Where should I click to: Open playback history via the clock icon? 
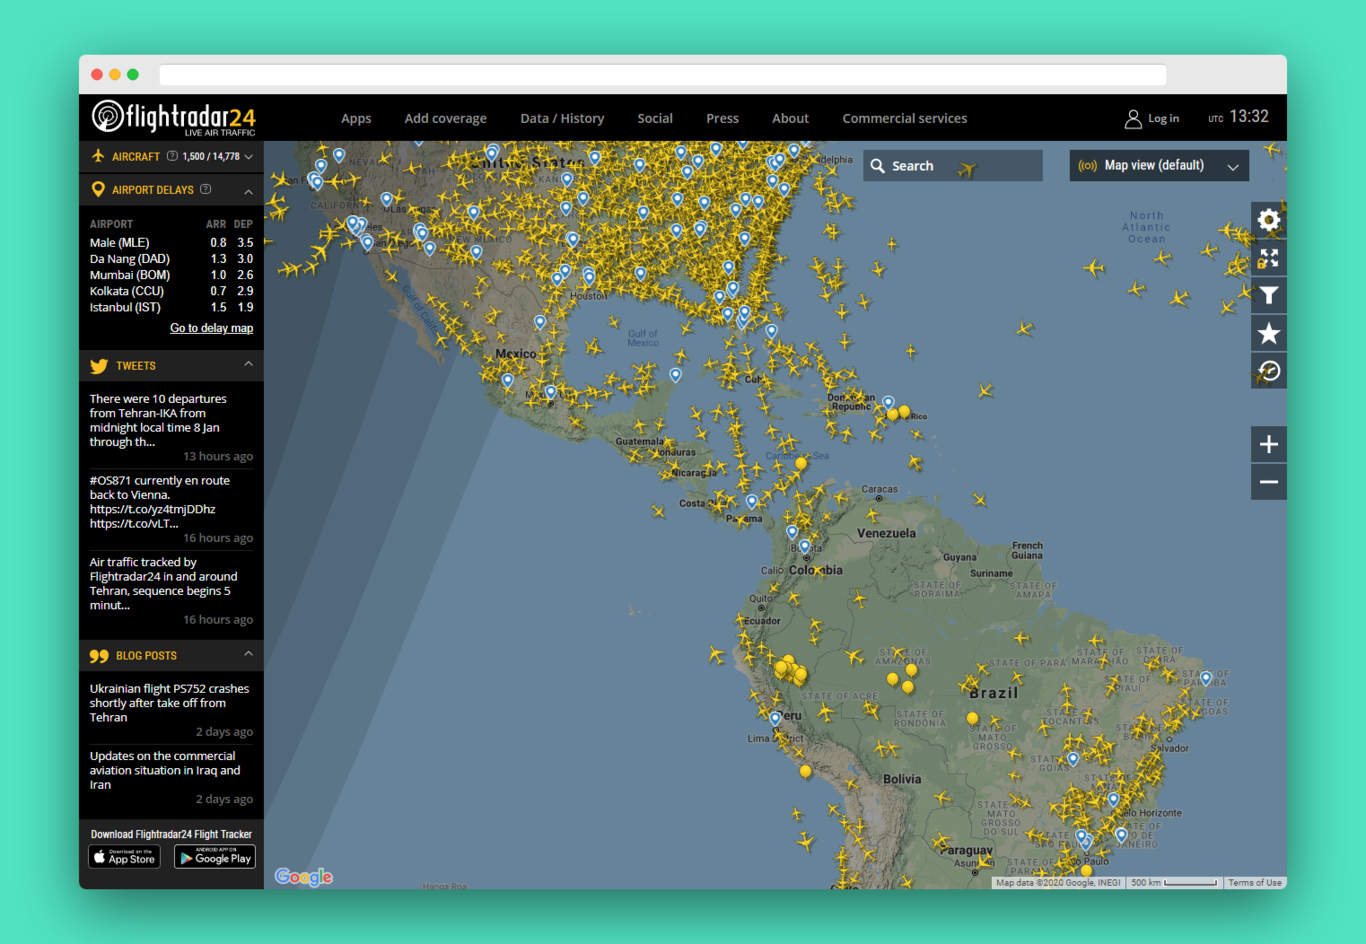click(1268, 370)
